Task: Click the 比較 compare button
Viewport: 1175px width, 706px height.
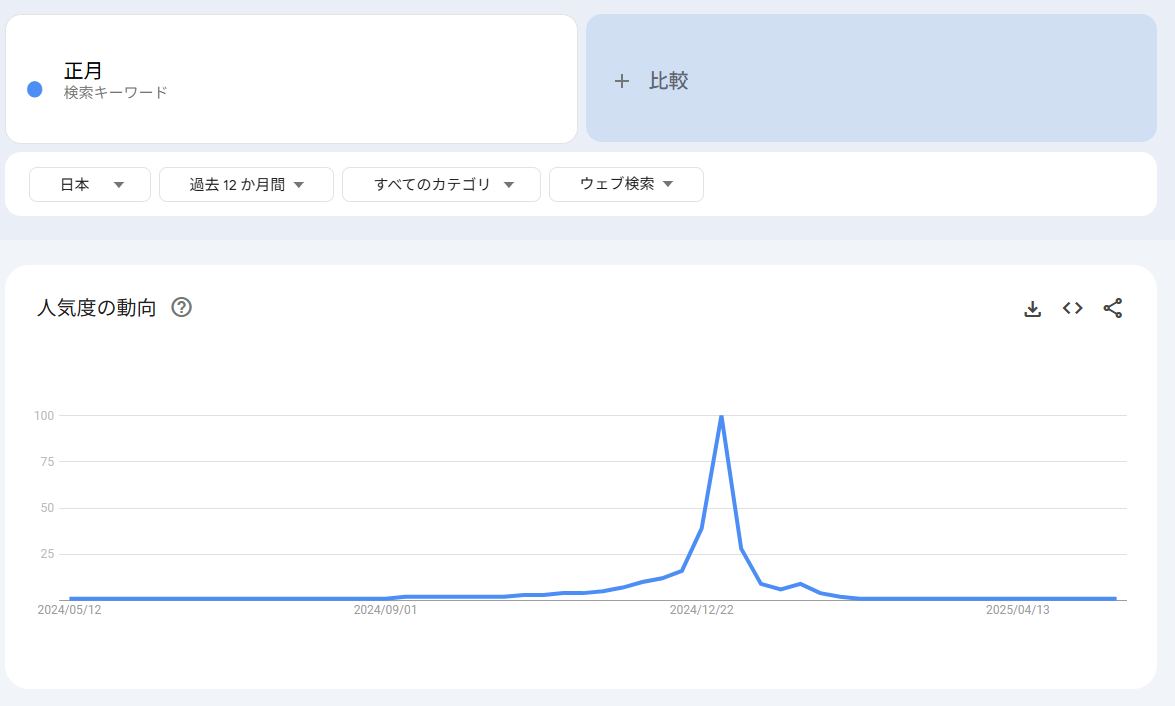Action: 668,81
